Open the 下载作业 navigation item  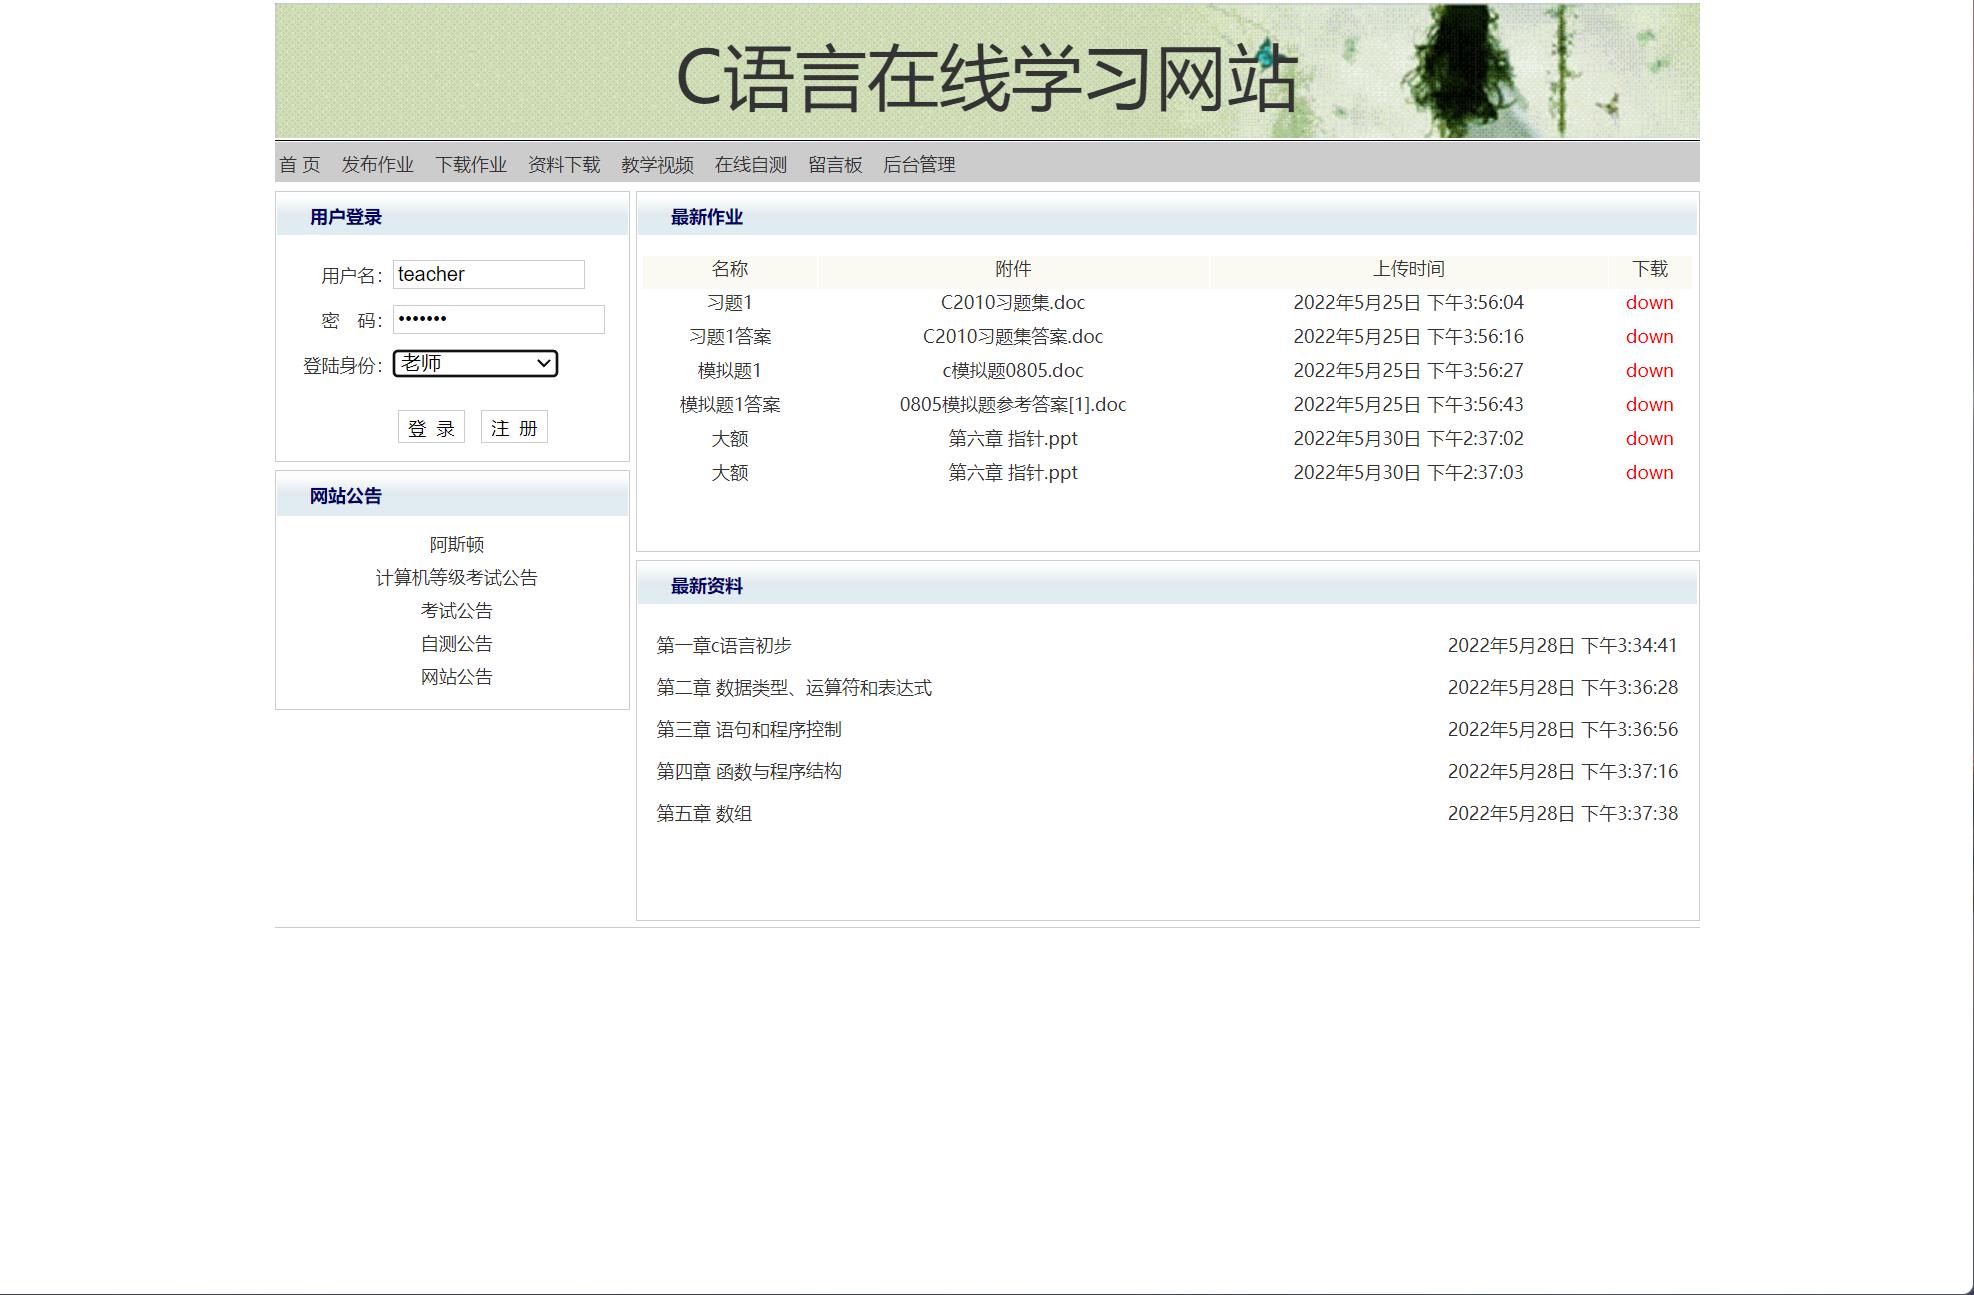473,164
